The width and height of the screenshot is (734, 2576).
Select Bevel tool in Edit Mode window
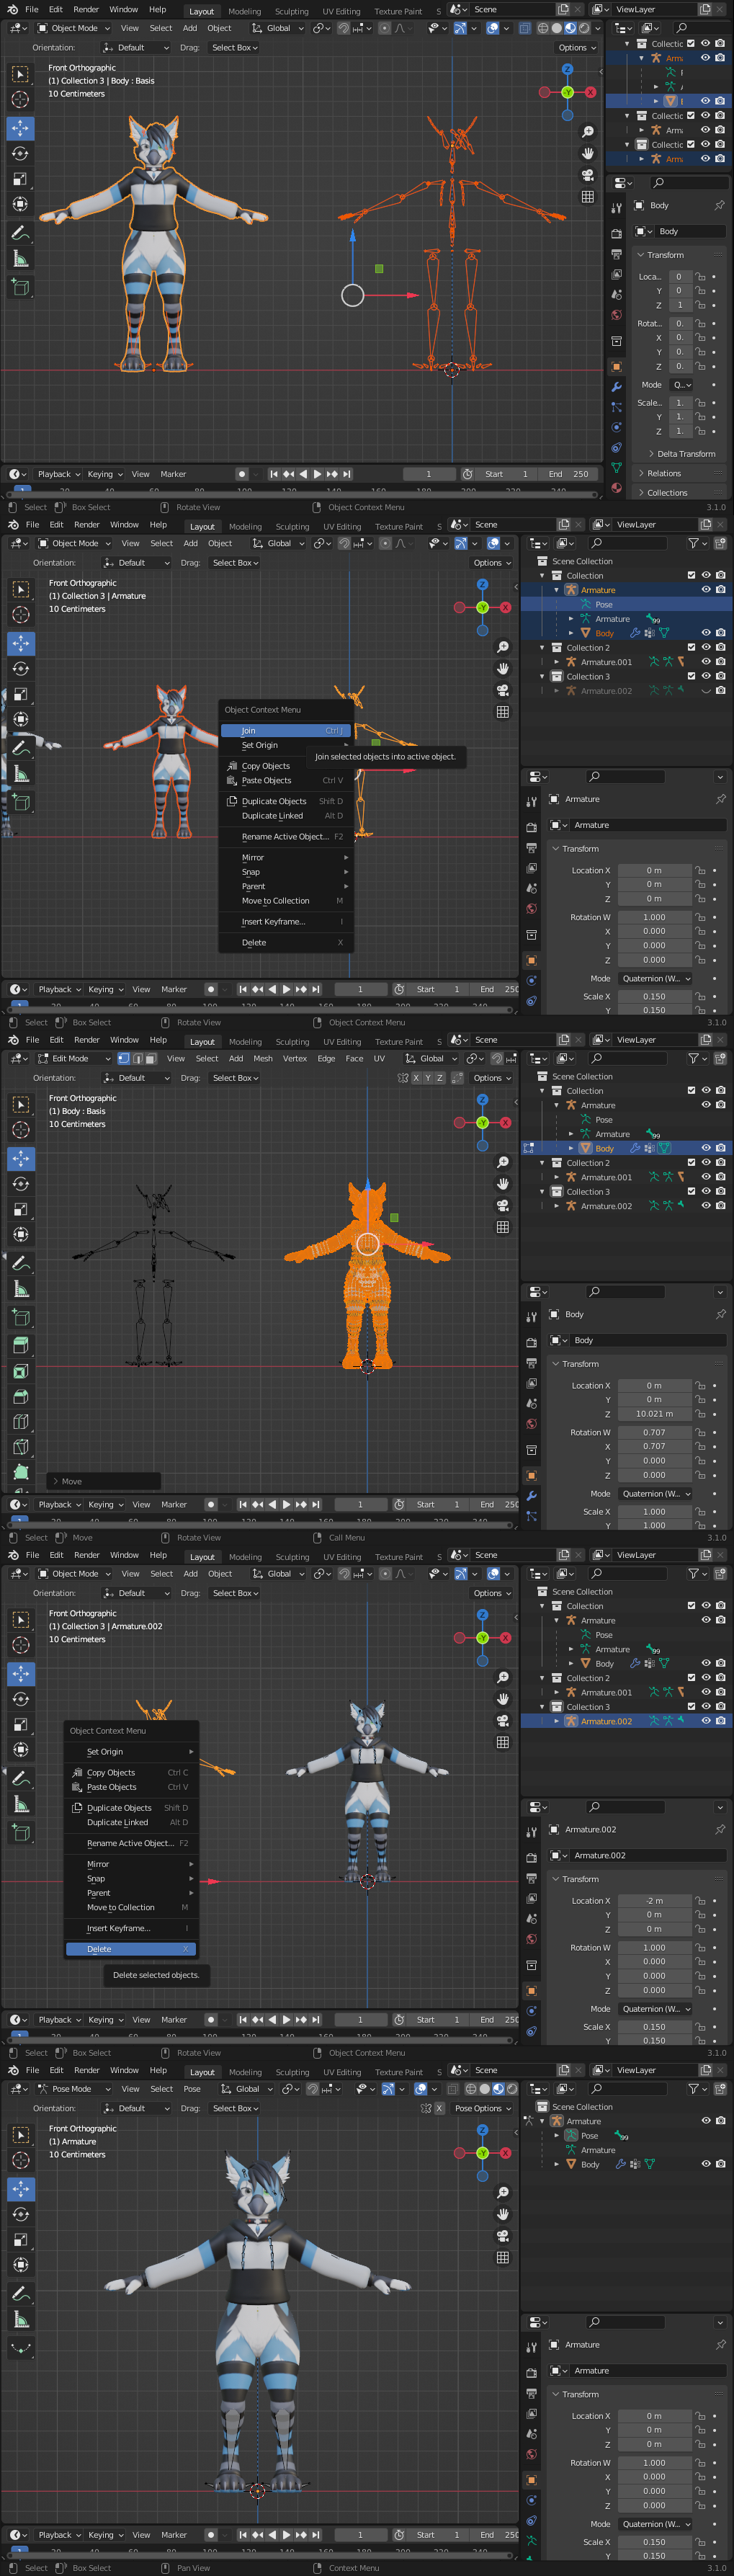(x=21, y=1396)
